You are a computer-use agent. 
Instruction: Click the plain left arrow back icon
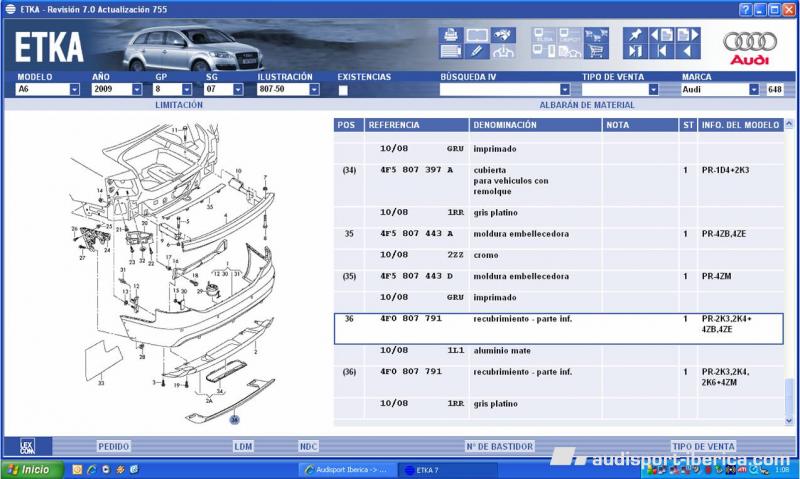click(x=688, y=51)
